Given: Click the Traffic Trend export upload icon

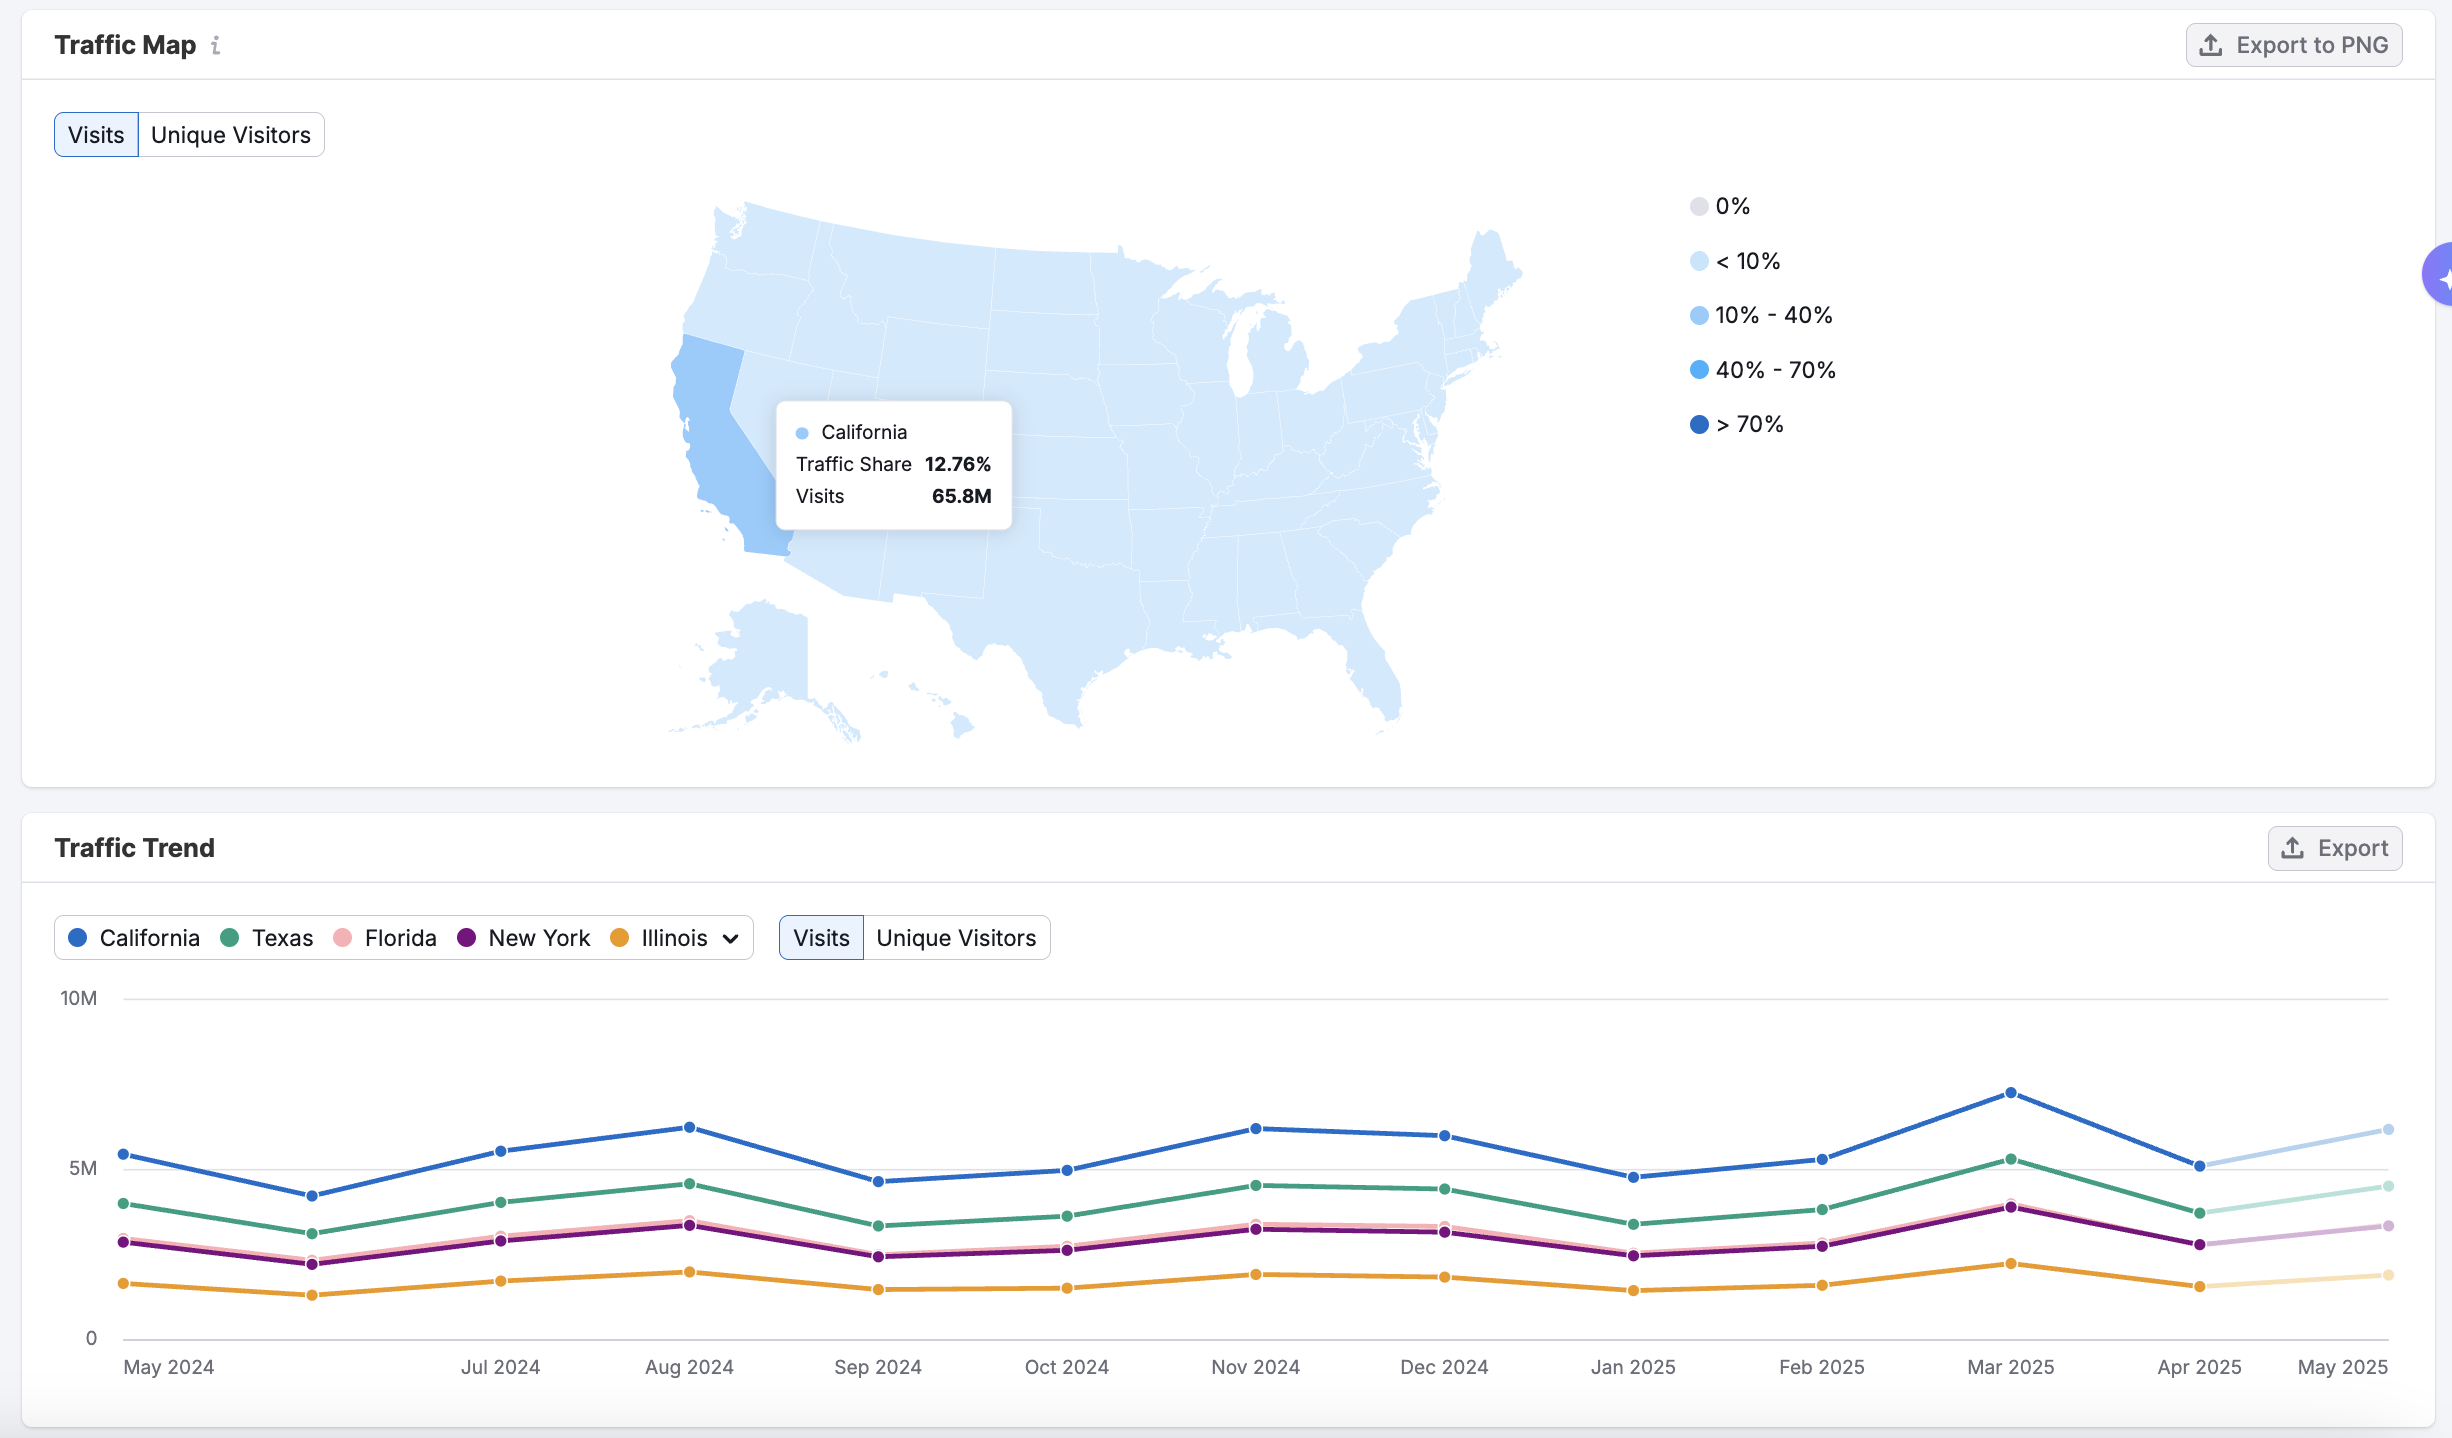Looking at the screenshot, I should (2293, 848).
